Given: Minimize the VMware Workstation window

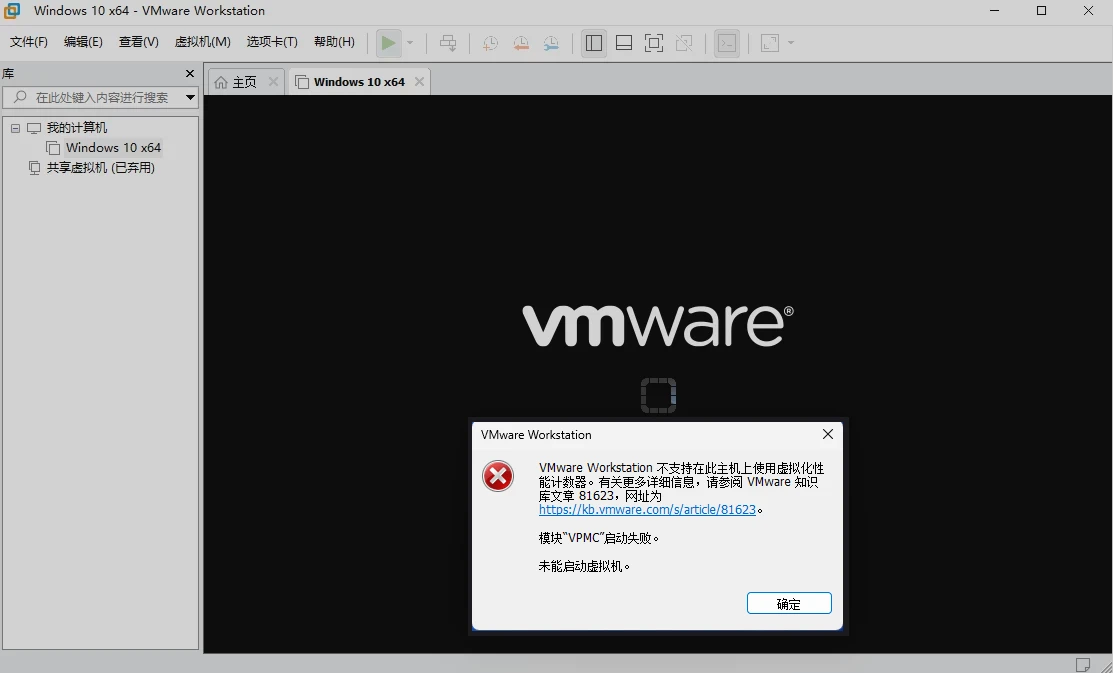Looking at the screenshot, I should (995, 11).
